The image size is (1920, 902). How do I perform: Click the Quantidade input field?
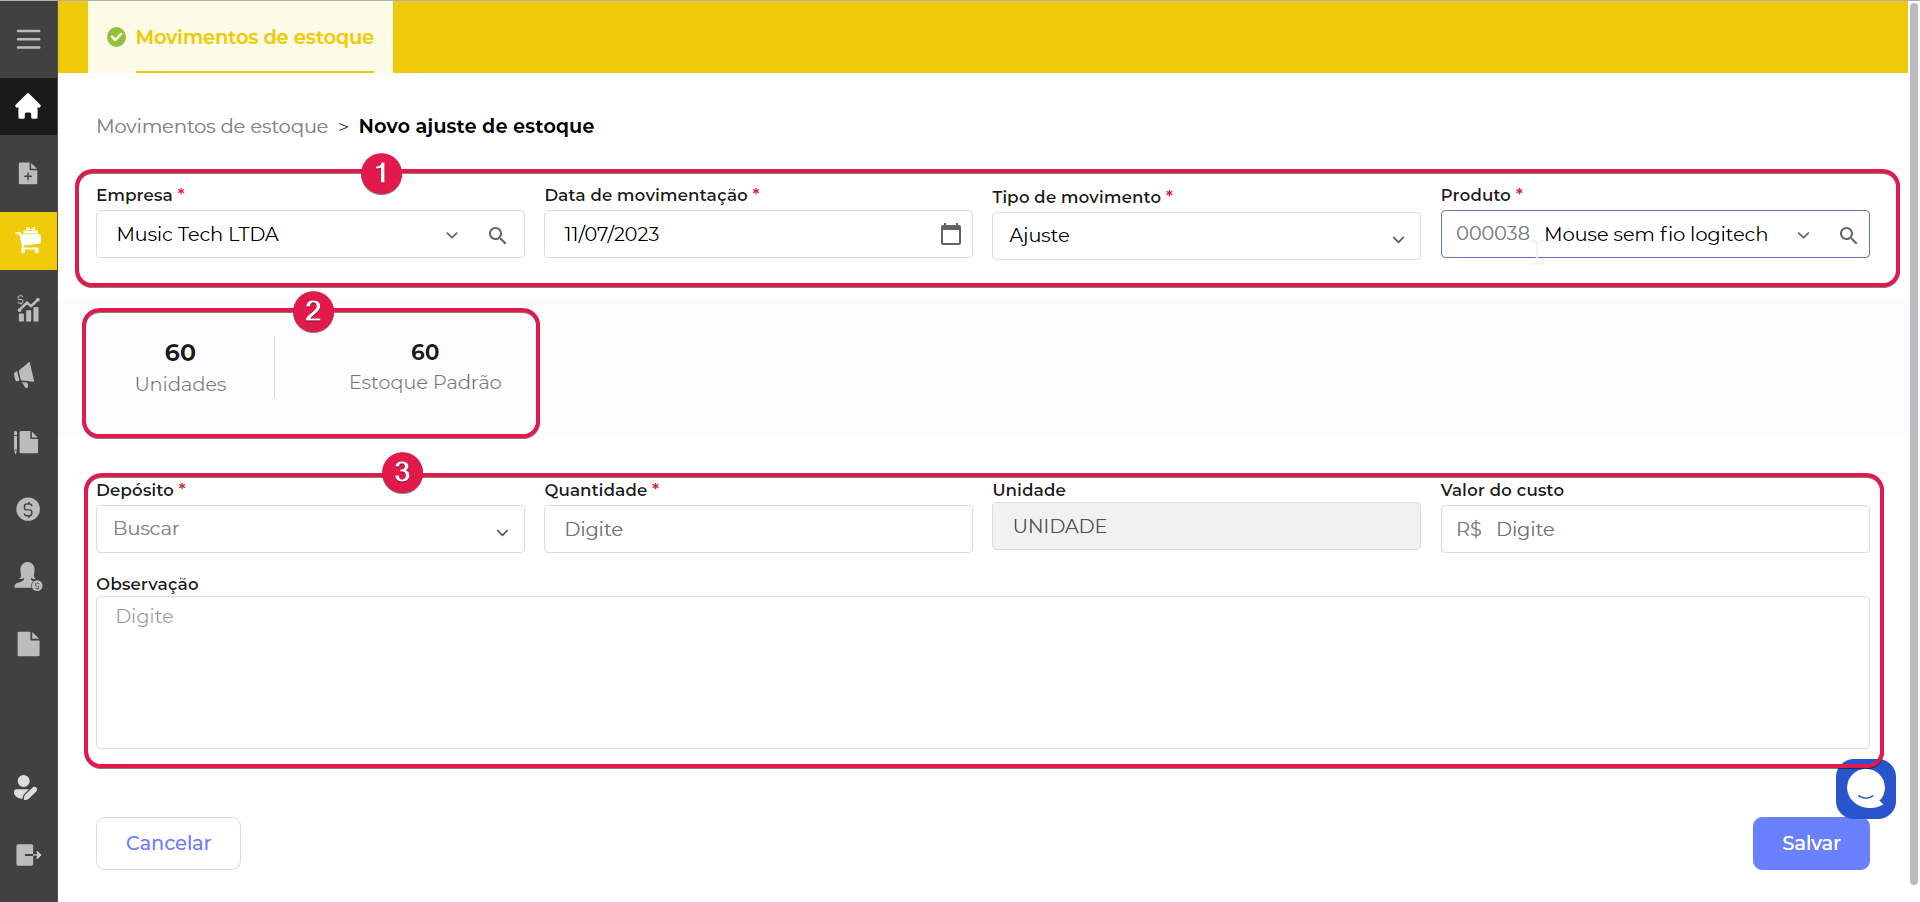(x=758, y=529)
